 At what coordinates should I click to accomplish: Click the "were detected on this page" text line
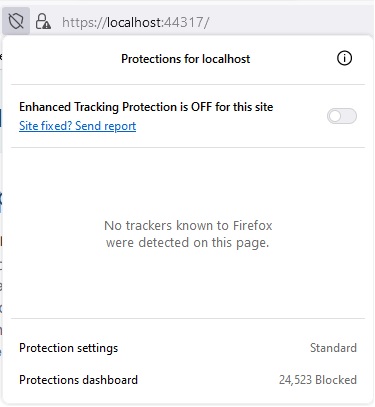coord(187,243)
